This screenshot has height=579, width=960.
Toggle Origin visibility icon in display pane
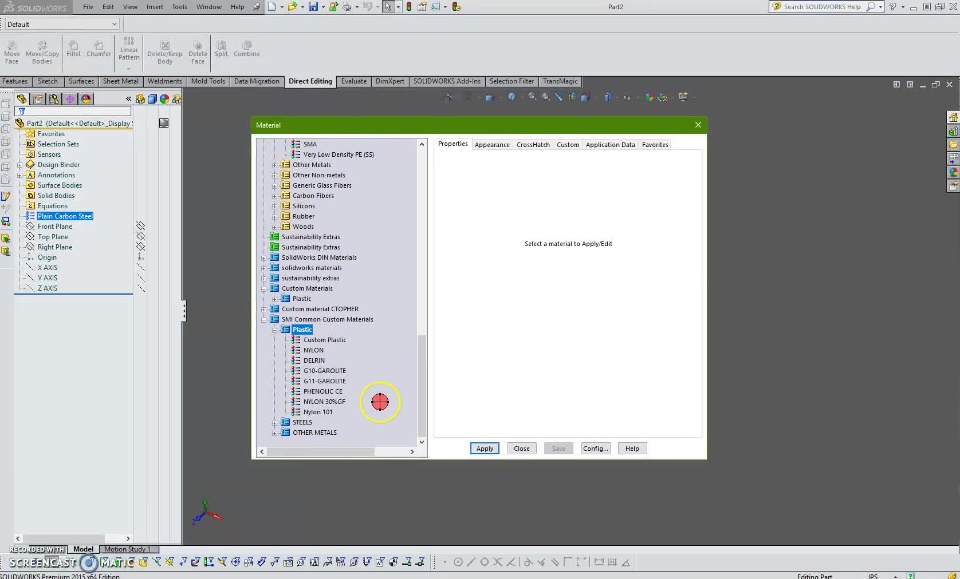point(140,258)
